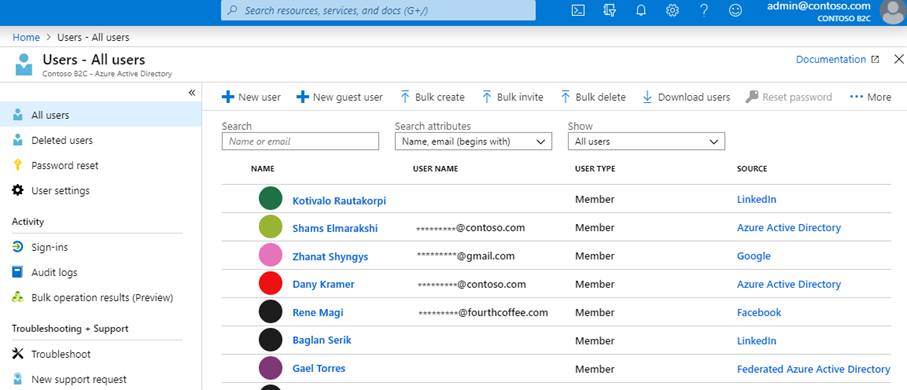Collapse the left menu with double chevron

tap(192, 93)
